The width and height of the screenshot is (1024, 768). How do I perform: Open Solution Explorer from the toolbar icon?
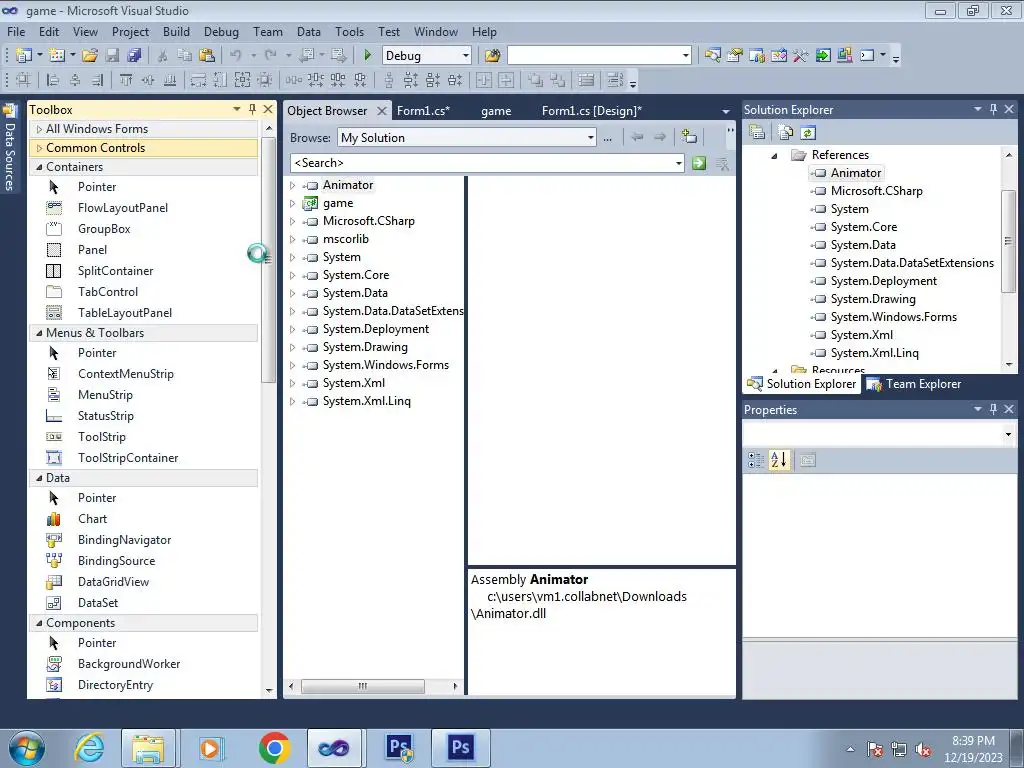point(712,56)
